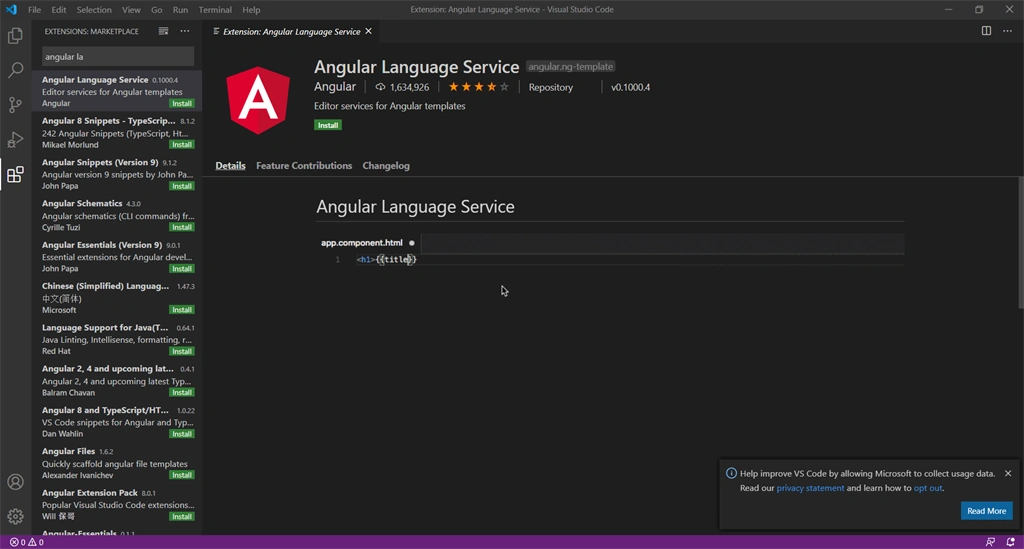Open the Search view in activity bar
Image resolution: width=1024 pixels, height=549 pixels.
pyautogui.click(x=15, y=70)
